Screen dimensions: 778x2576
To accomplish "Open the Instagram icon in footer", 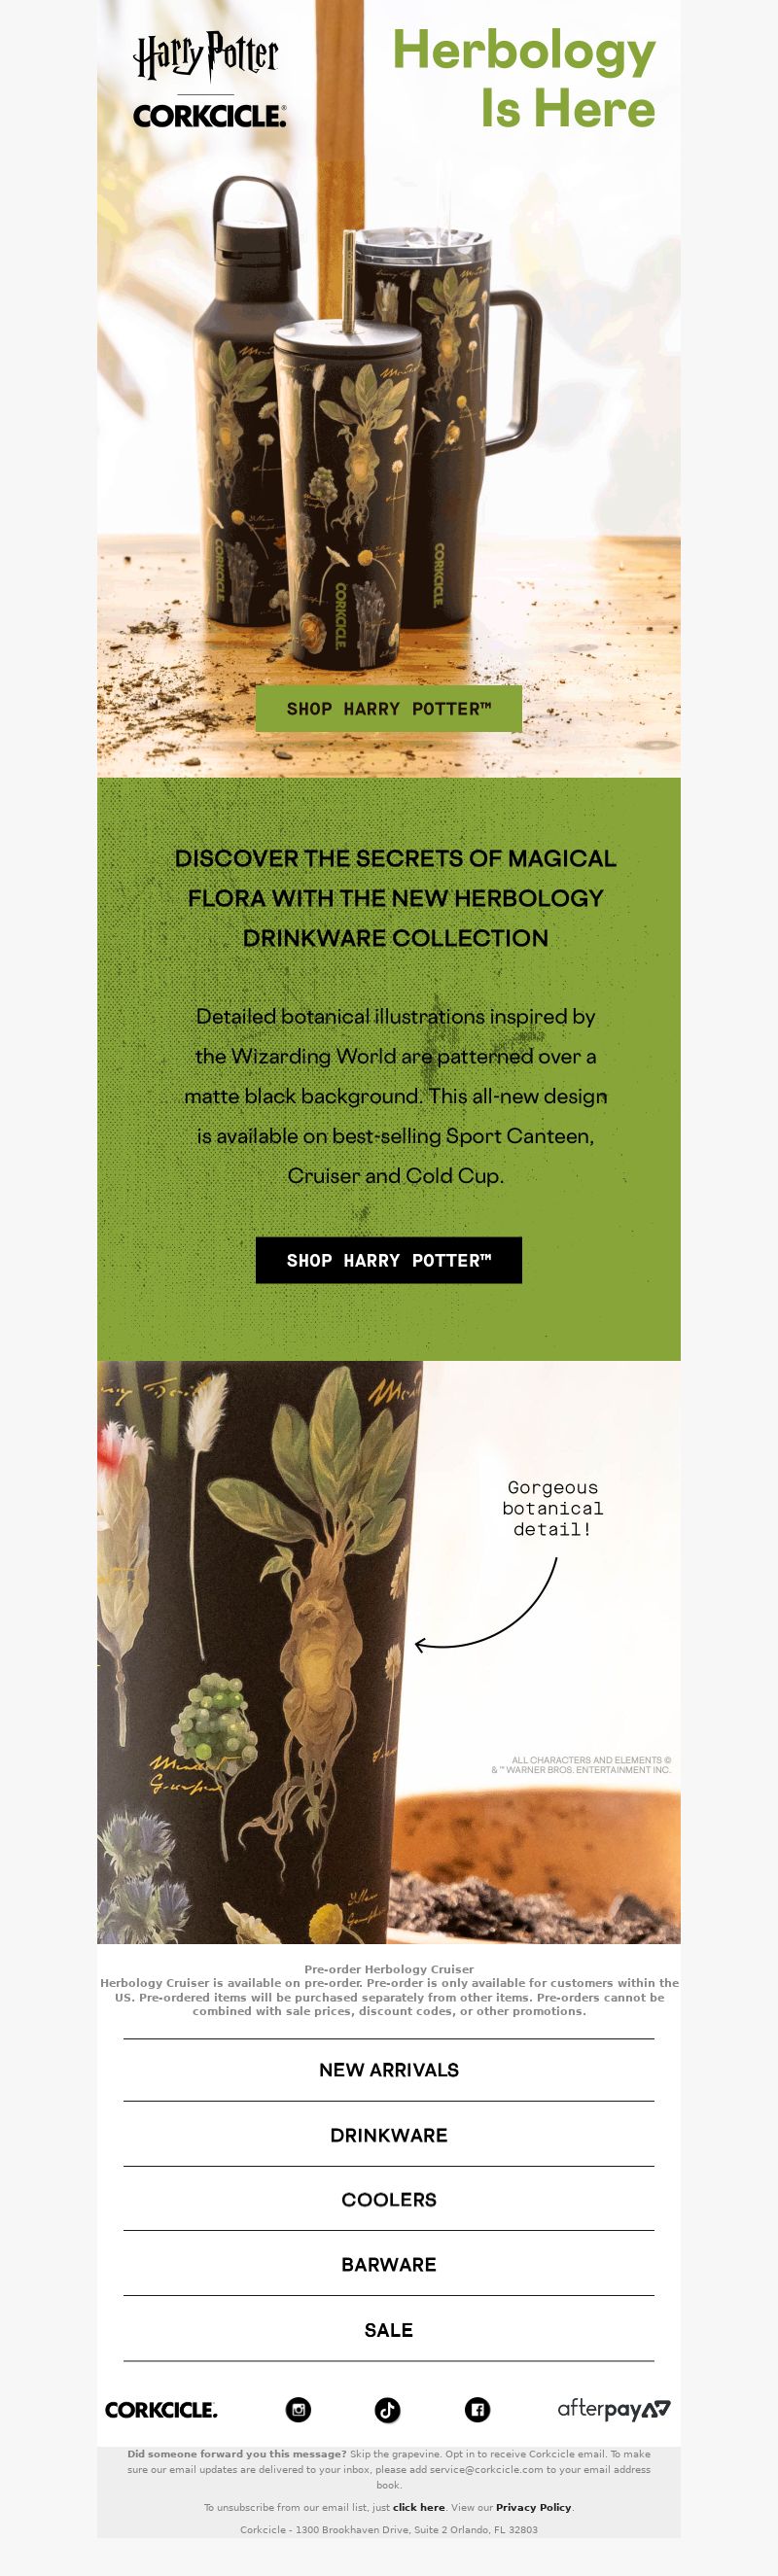I will (298, 2409).
